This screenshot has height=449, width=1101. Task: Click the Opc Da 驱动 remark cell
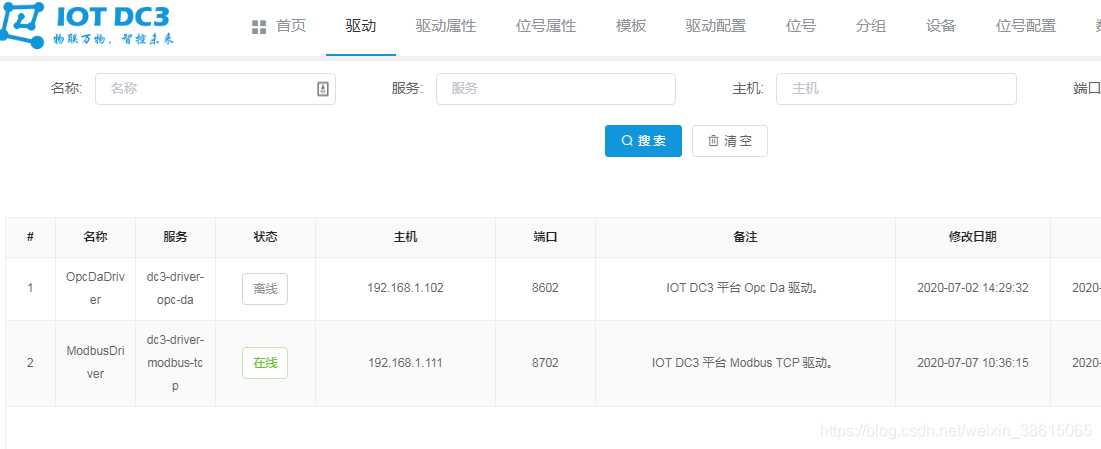[745, 288]
